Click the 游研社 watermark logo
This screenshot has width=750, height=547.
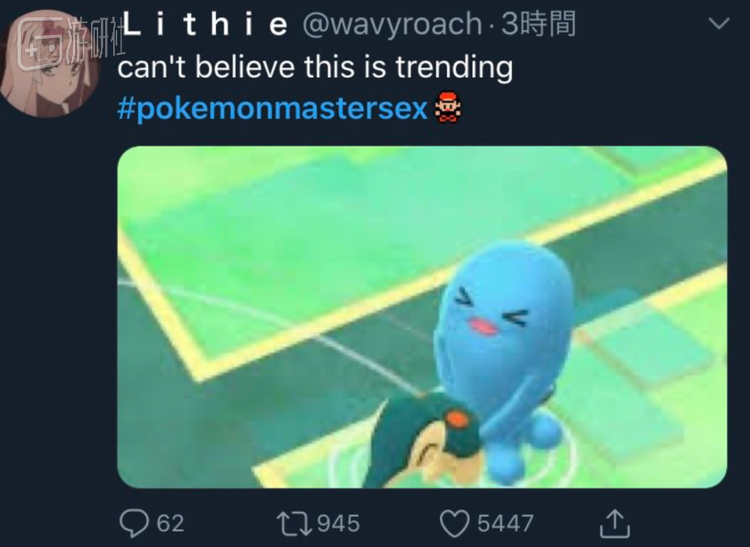72,42
